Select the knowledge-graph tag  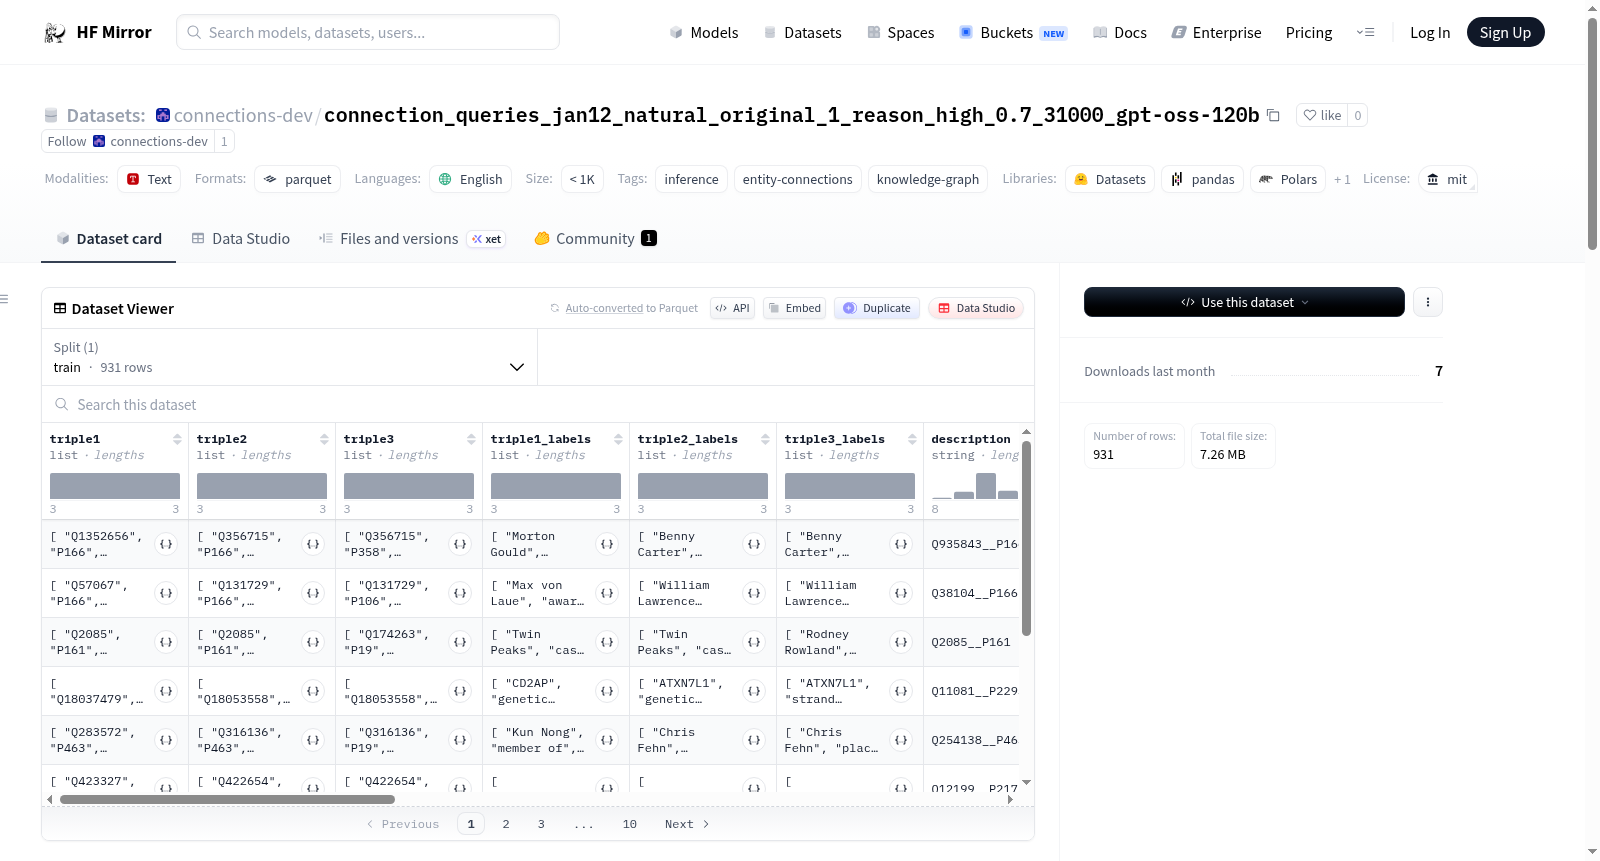point(928,179)
